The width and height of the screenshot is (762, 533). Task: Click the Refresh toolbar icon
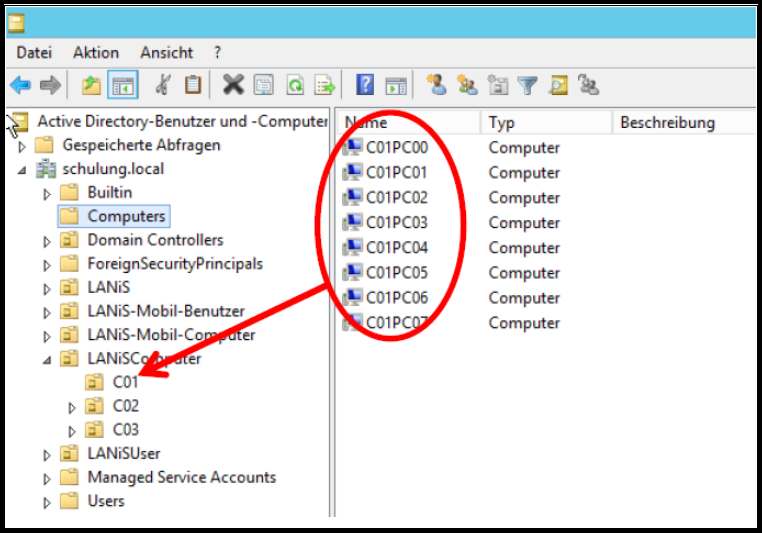pos(295,86)
